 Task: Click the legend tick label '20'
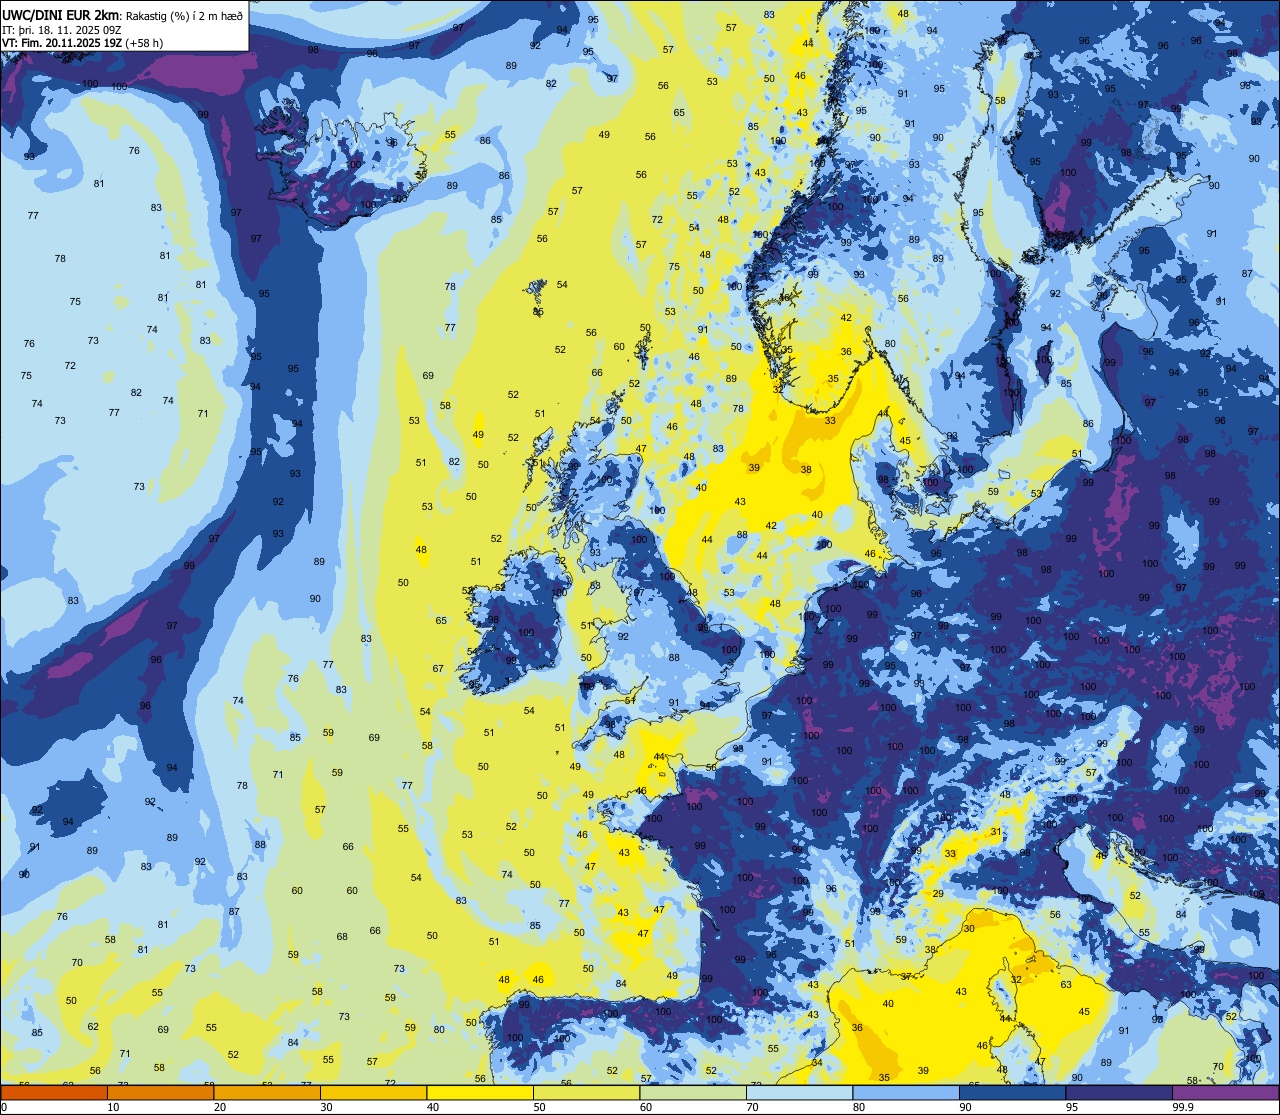[220, 1107]
